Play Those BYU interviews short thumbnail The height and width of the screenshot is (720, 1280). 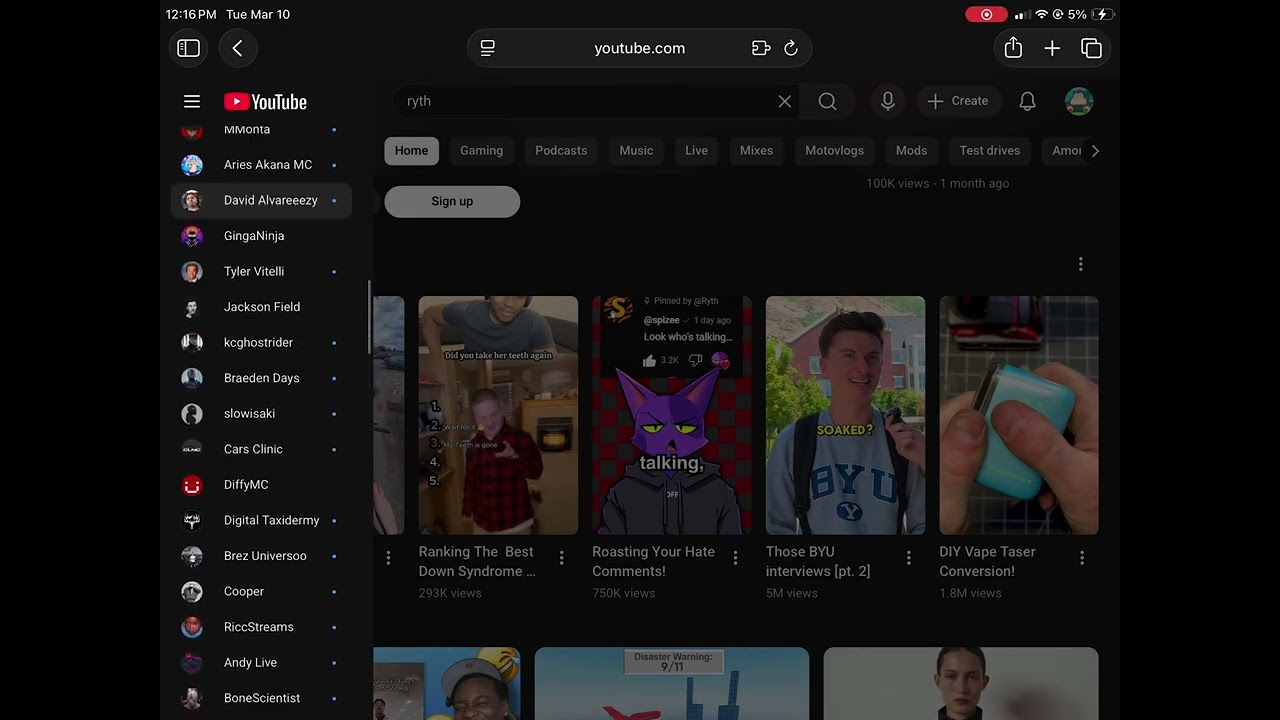845,415
